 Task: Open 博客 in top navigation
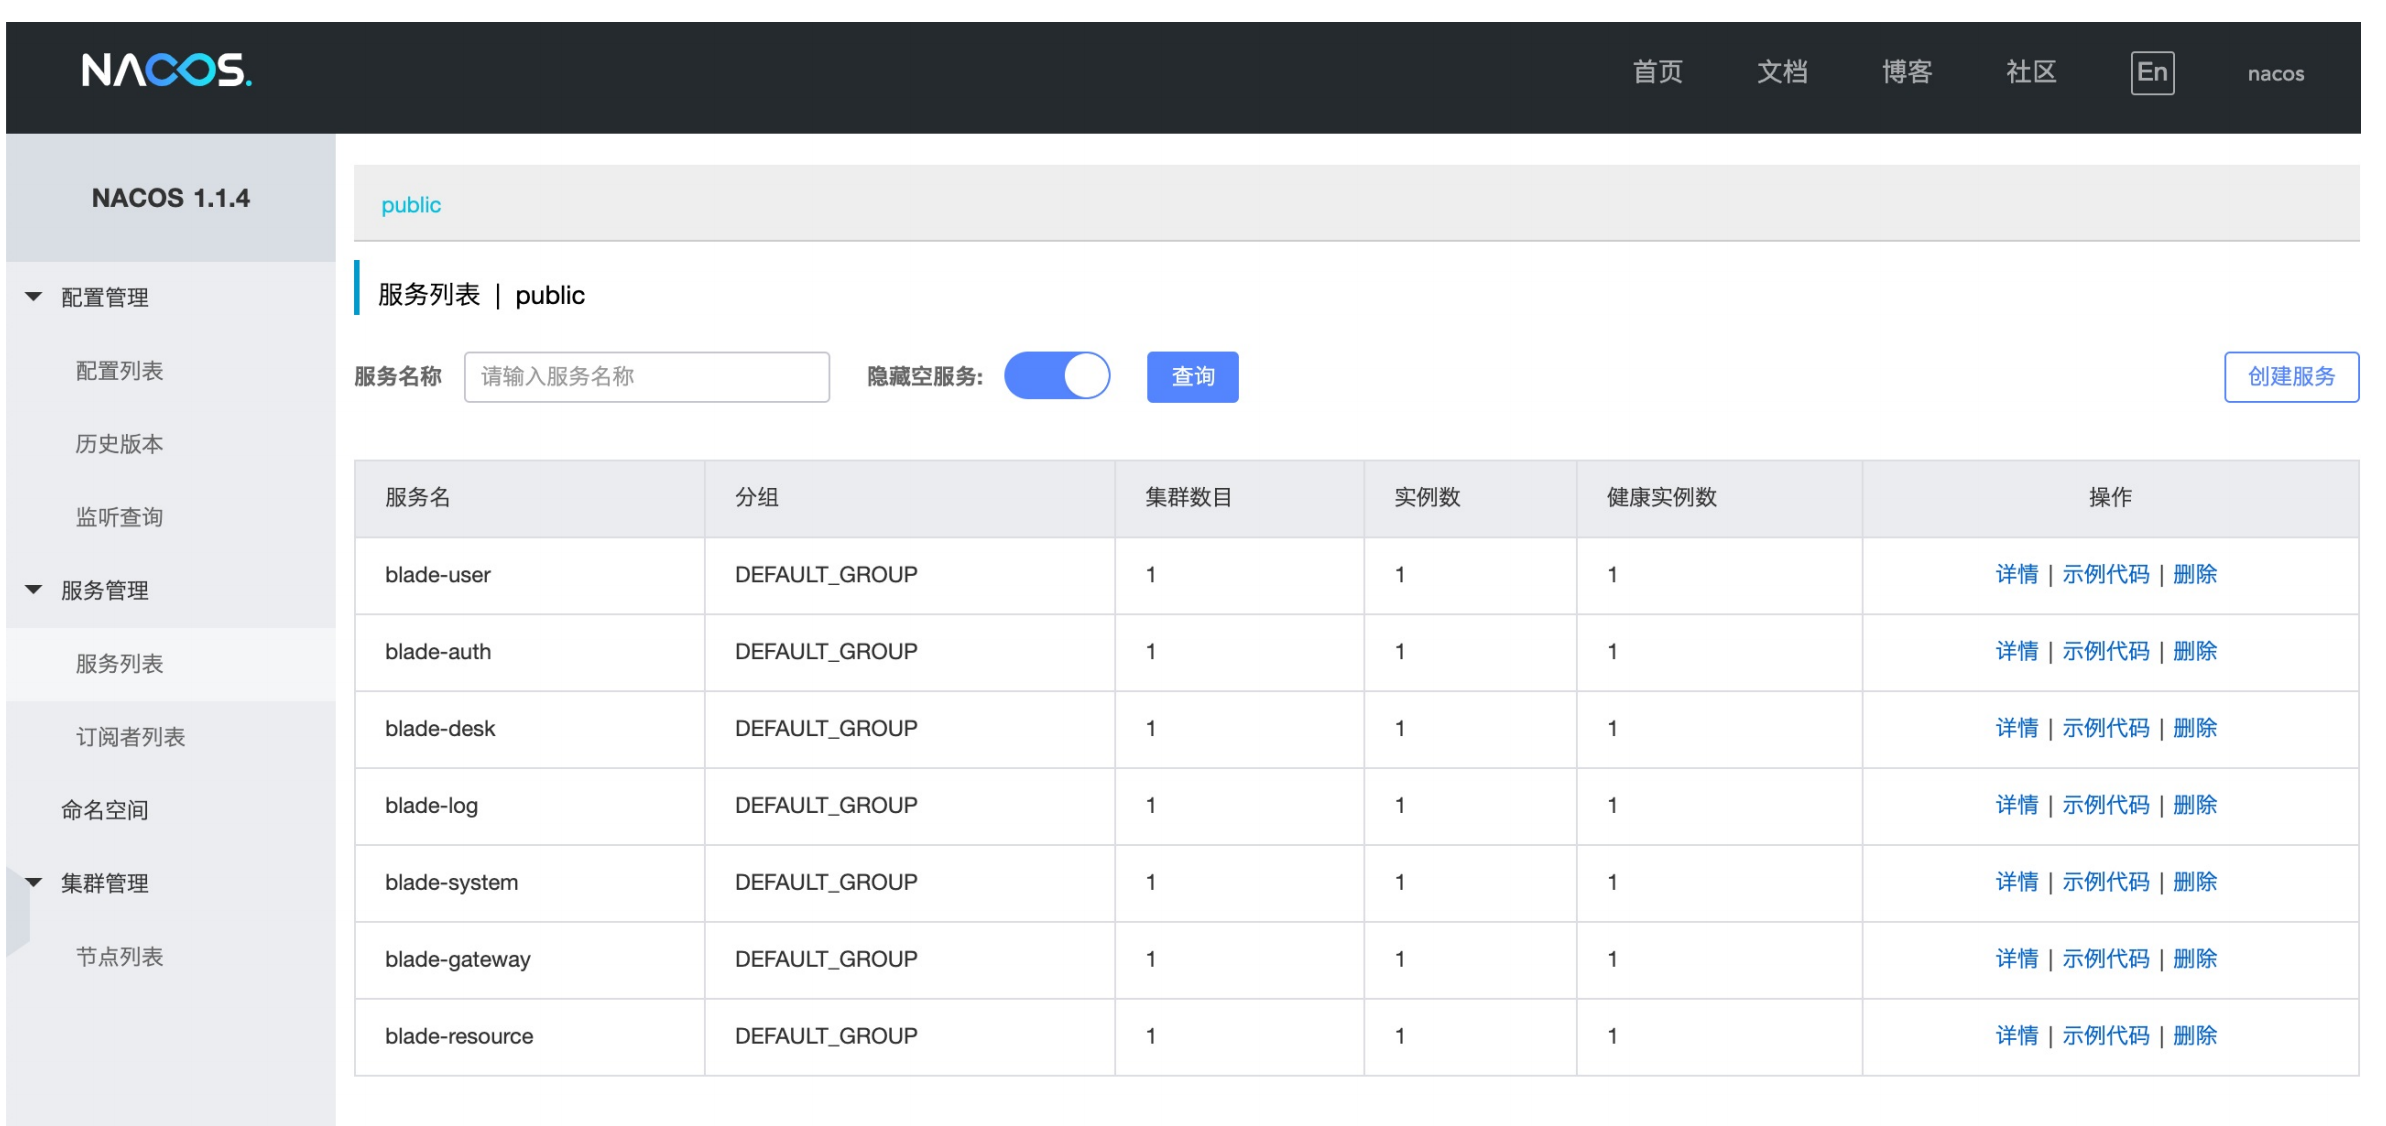click(1907, 72)
